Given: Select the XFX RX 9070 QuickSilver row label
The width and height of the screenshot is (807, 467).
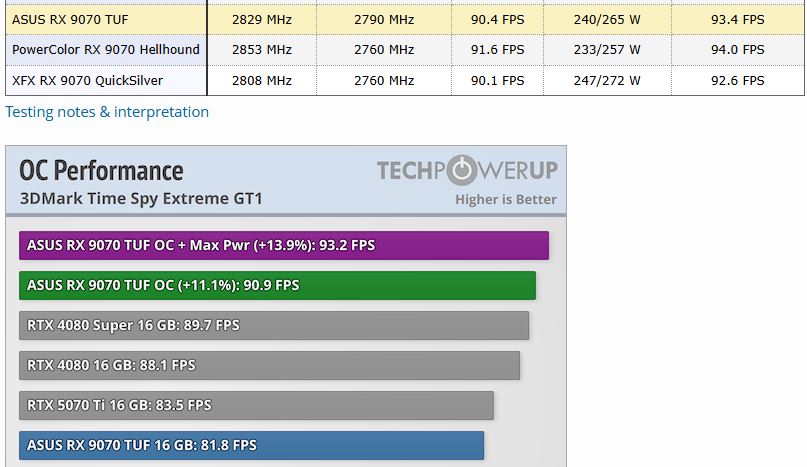Looking at the screenshot, I should tap(87, 80).
